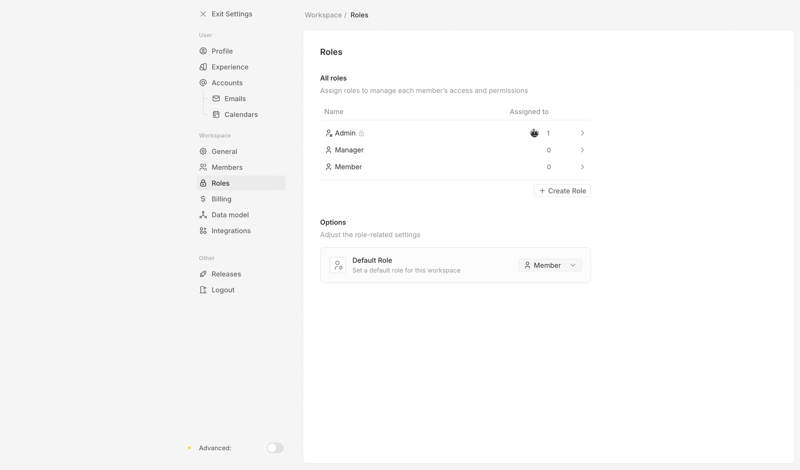The height and width of the screenshot is (470, 800).
Task: Click the Admin role name
Action: pyautogui.click(x=345, y=133)
